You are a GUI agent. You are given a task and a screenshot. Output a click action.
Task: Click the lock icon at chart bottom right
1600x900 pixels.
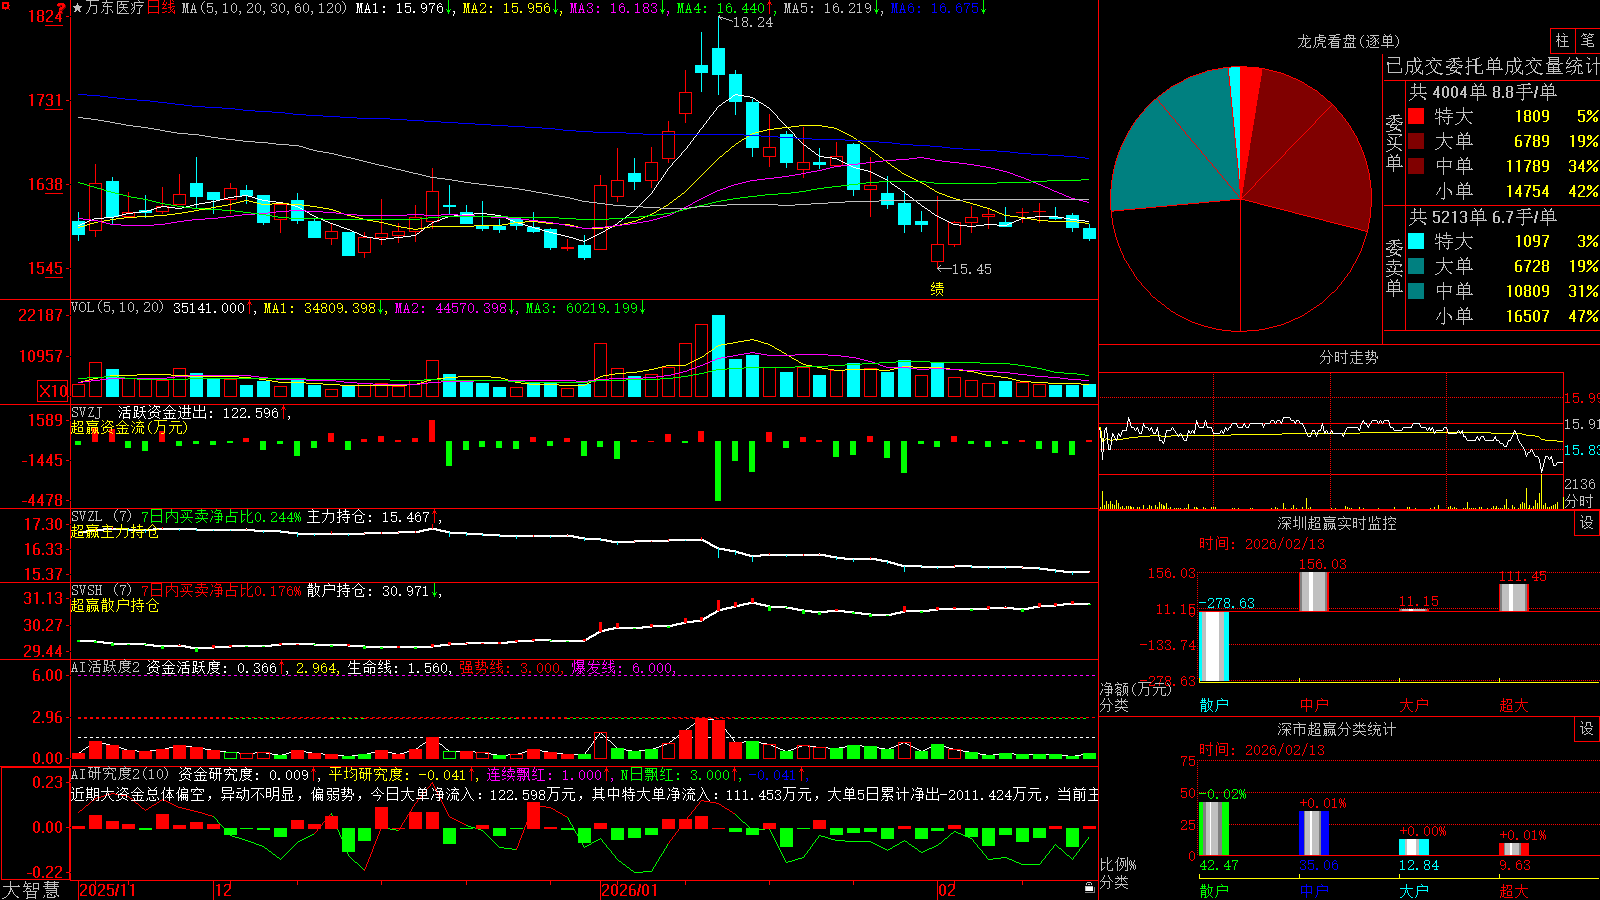point(1089,888)
